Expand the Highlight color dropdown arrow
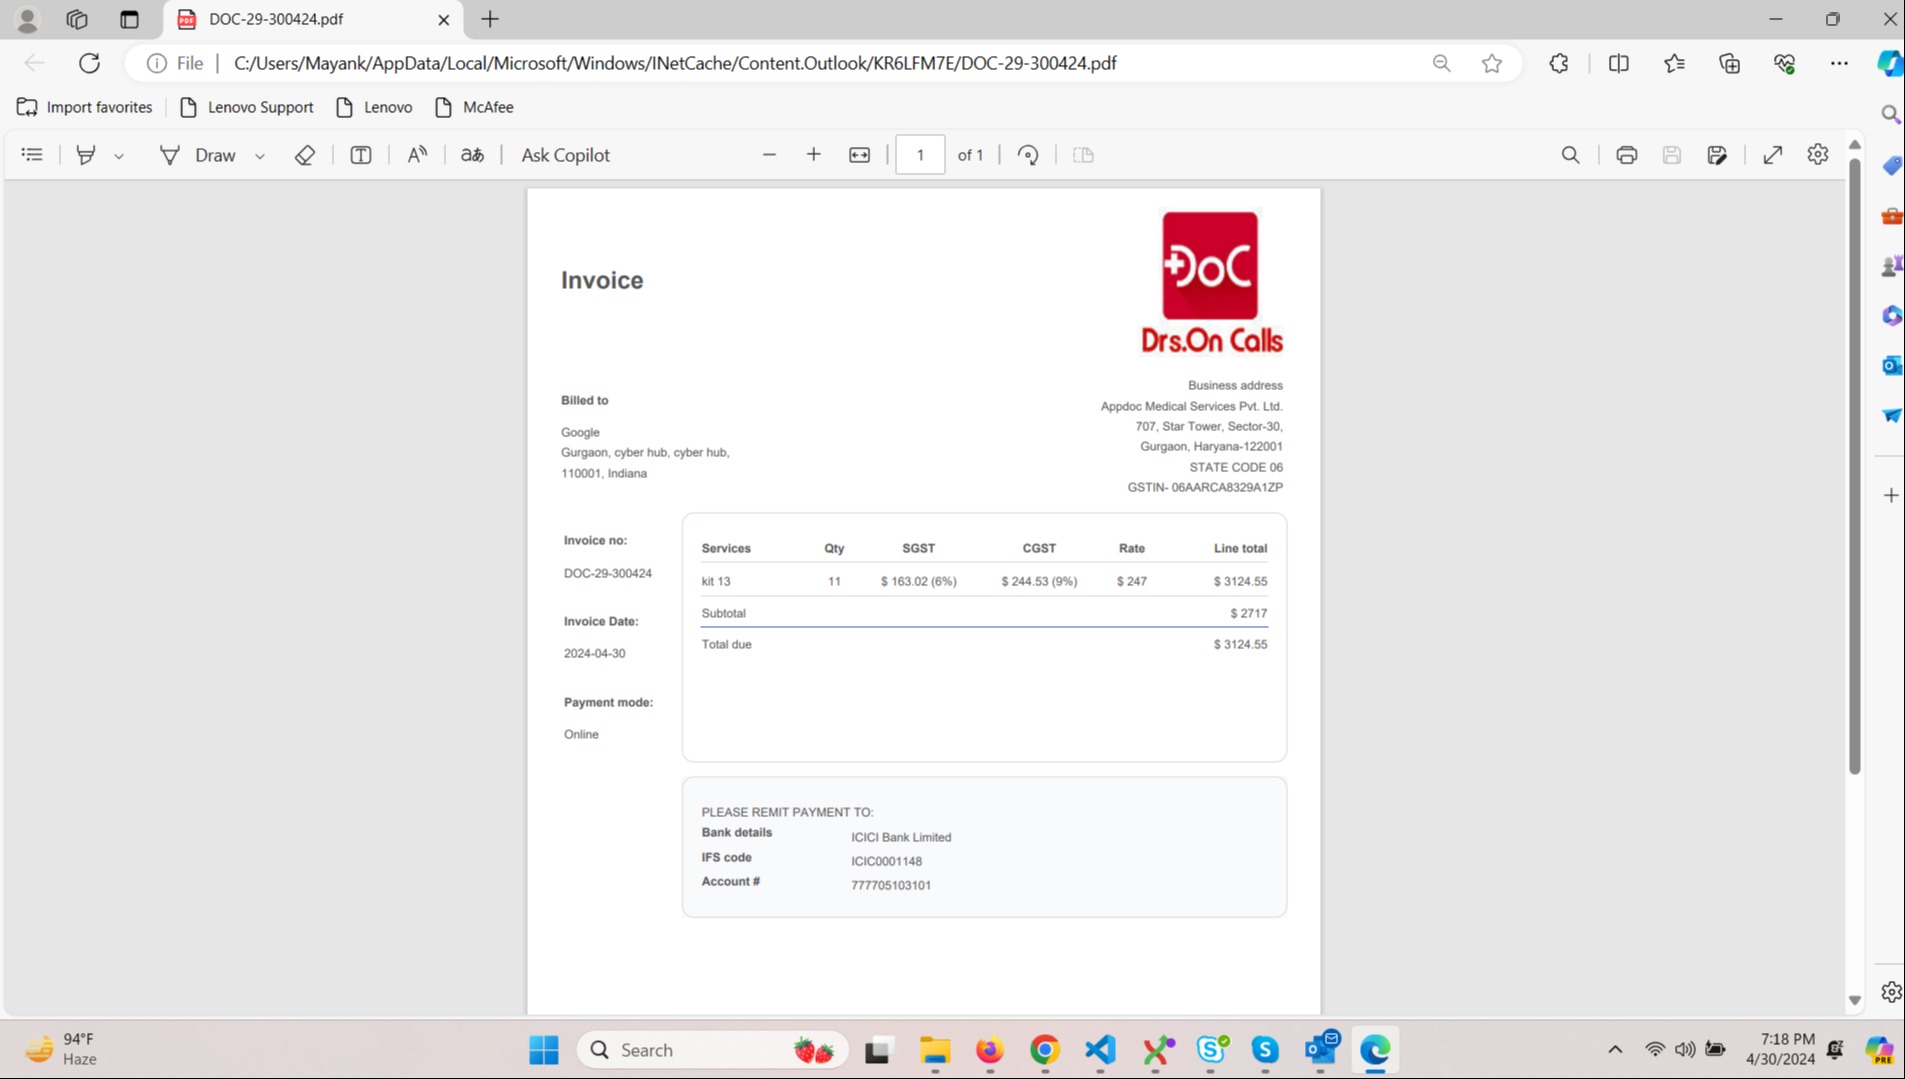Screen dimensions: 1905x1079 pos(119,156)
